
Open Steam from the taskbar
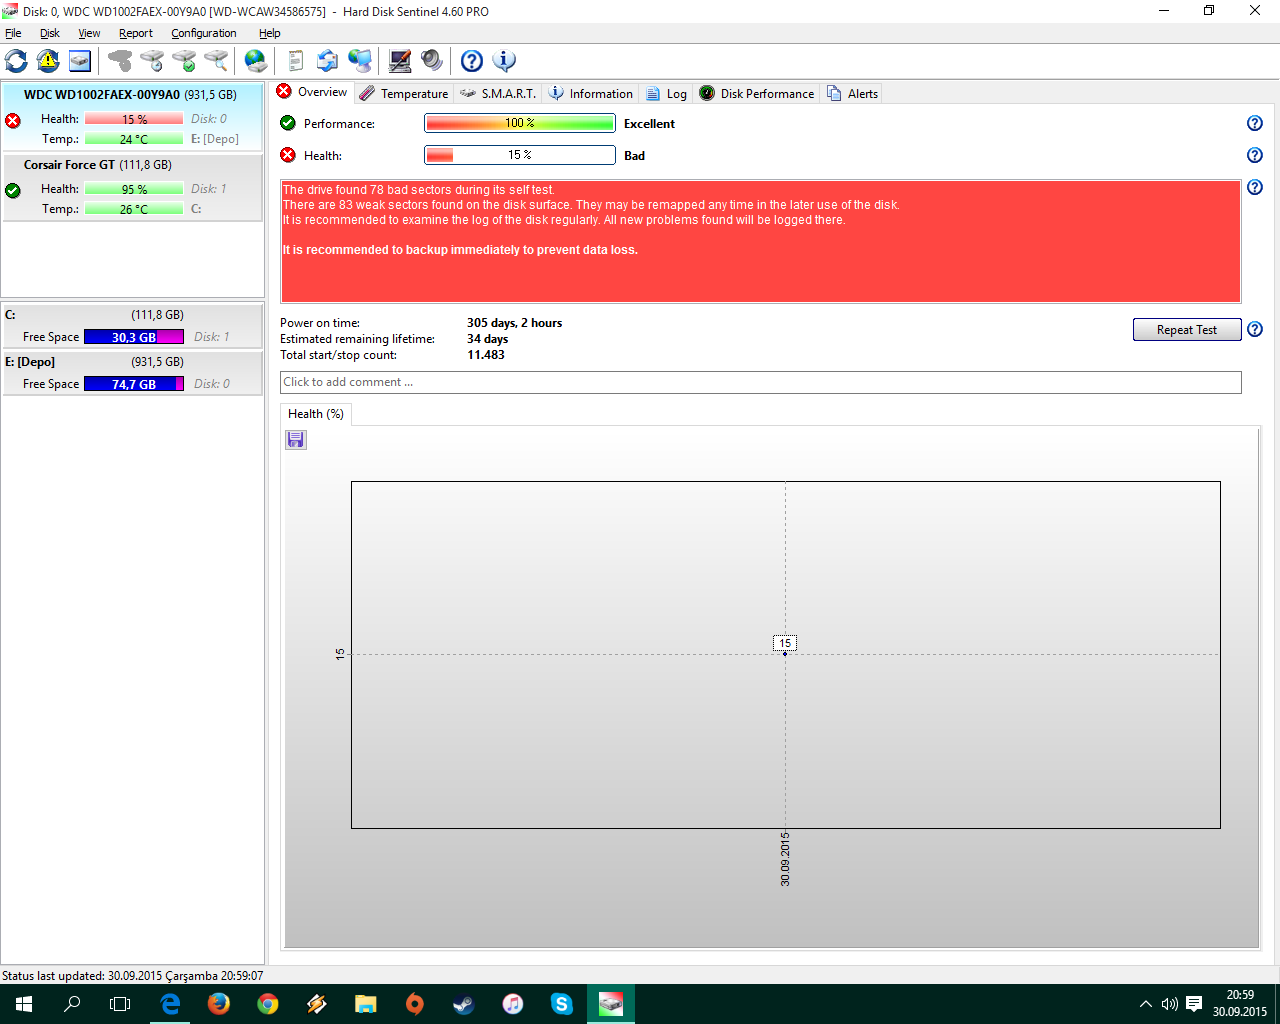point(463,1004)
